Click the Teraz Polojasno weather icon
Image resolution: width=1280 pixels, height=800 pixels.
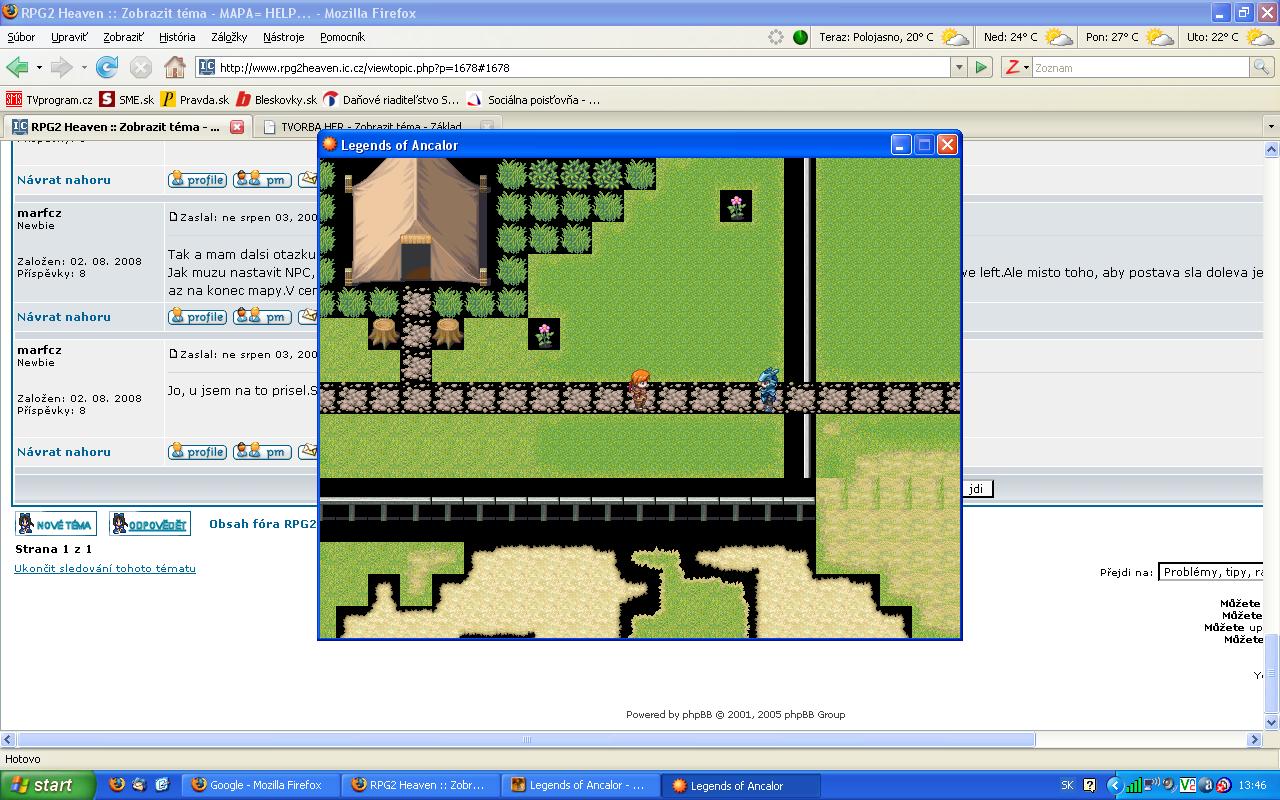click(955, 37)
